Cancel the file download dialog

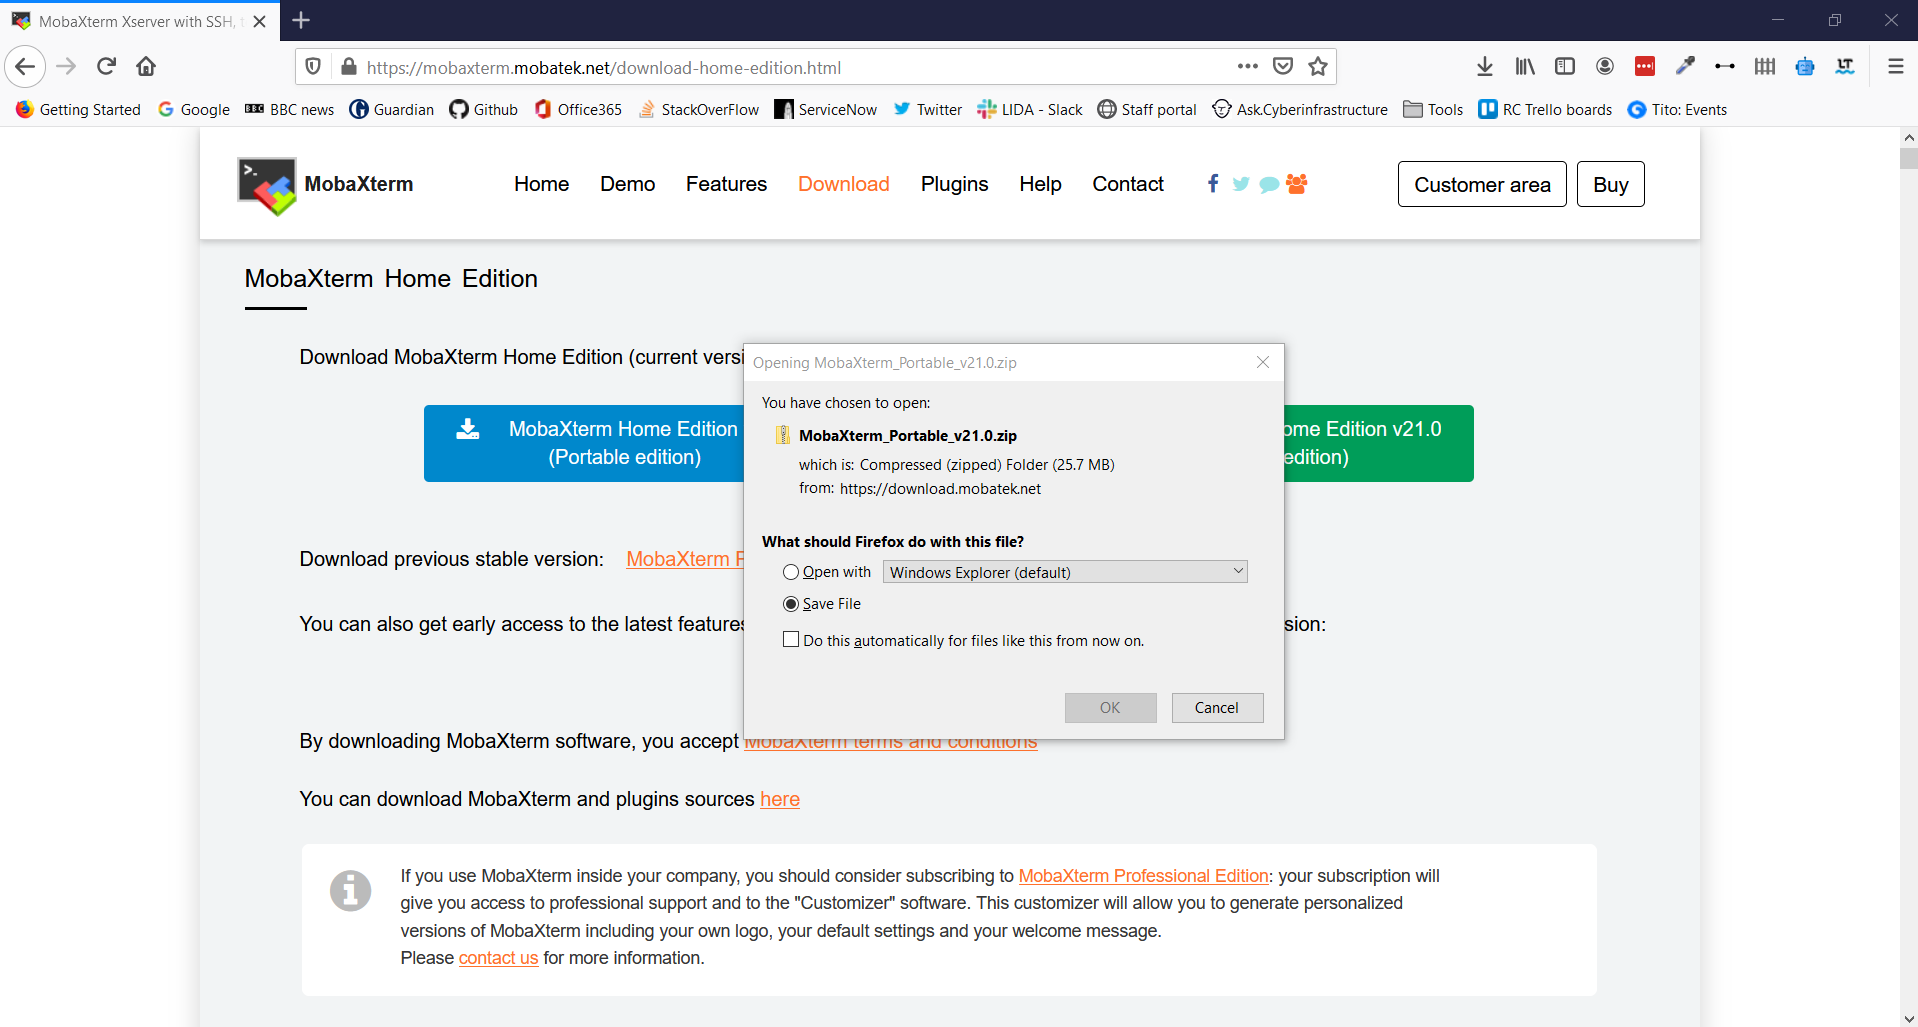click(1217, 708)
